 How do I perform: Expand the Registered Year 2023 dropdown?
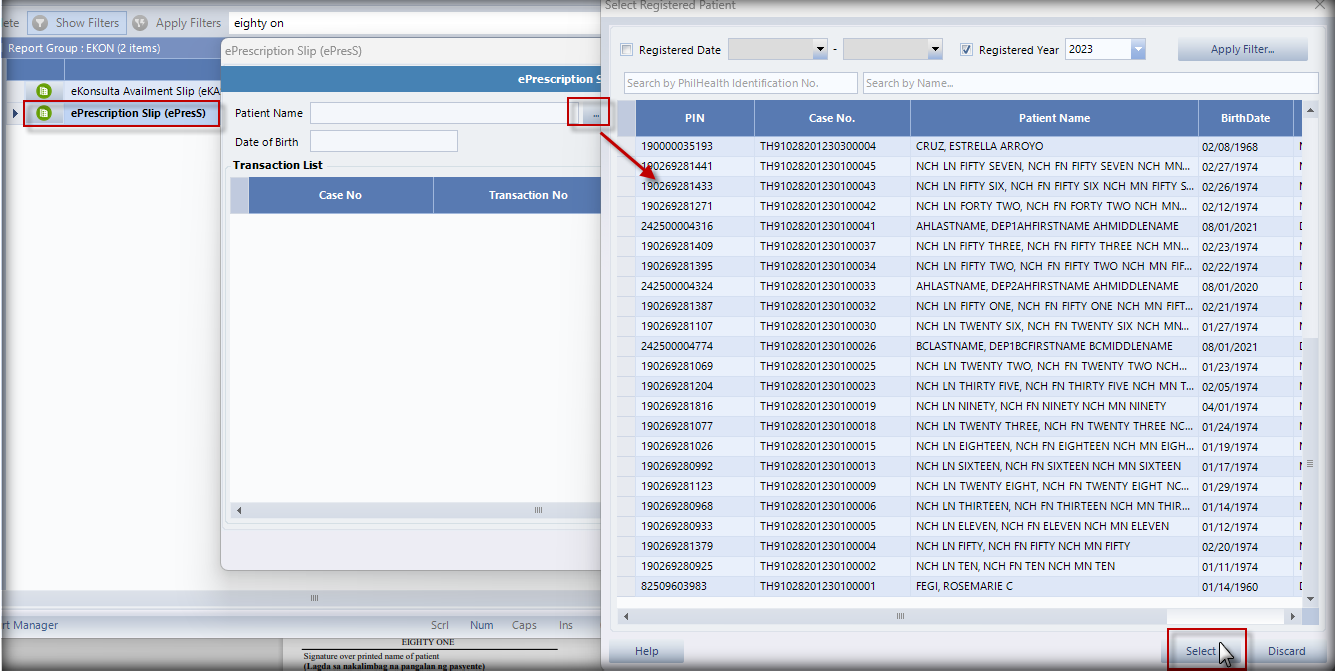[1138, 50]
